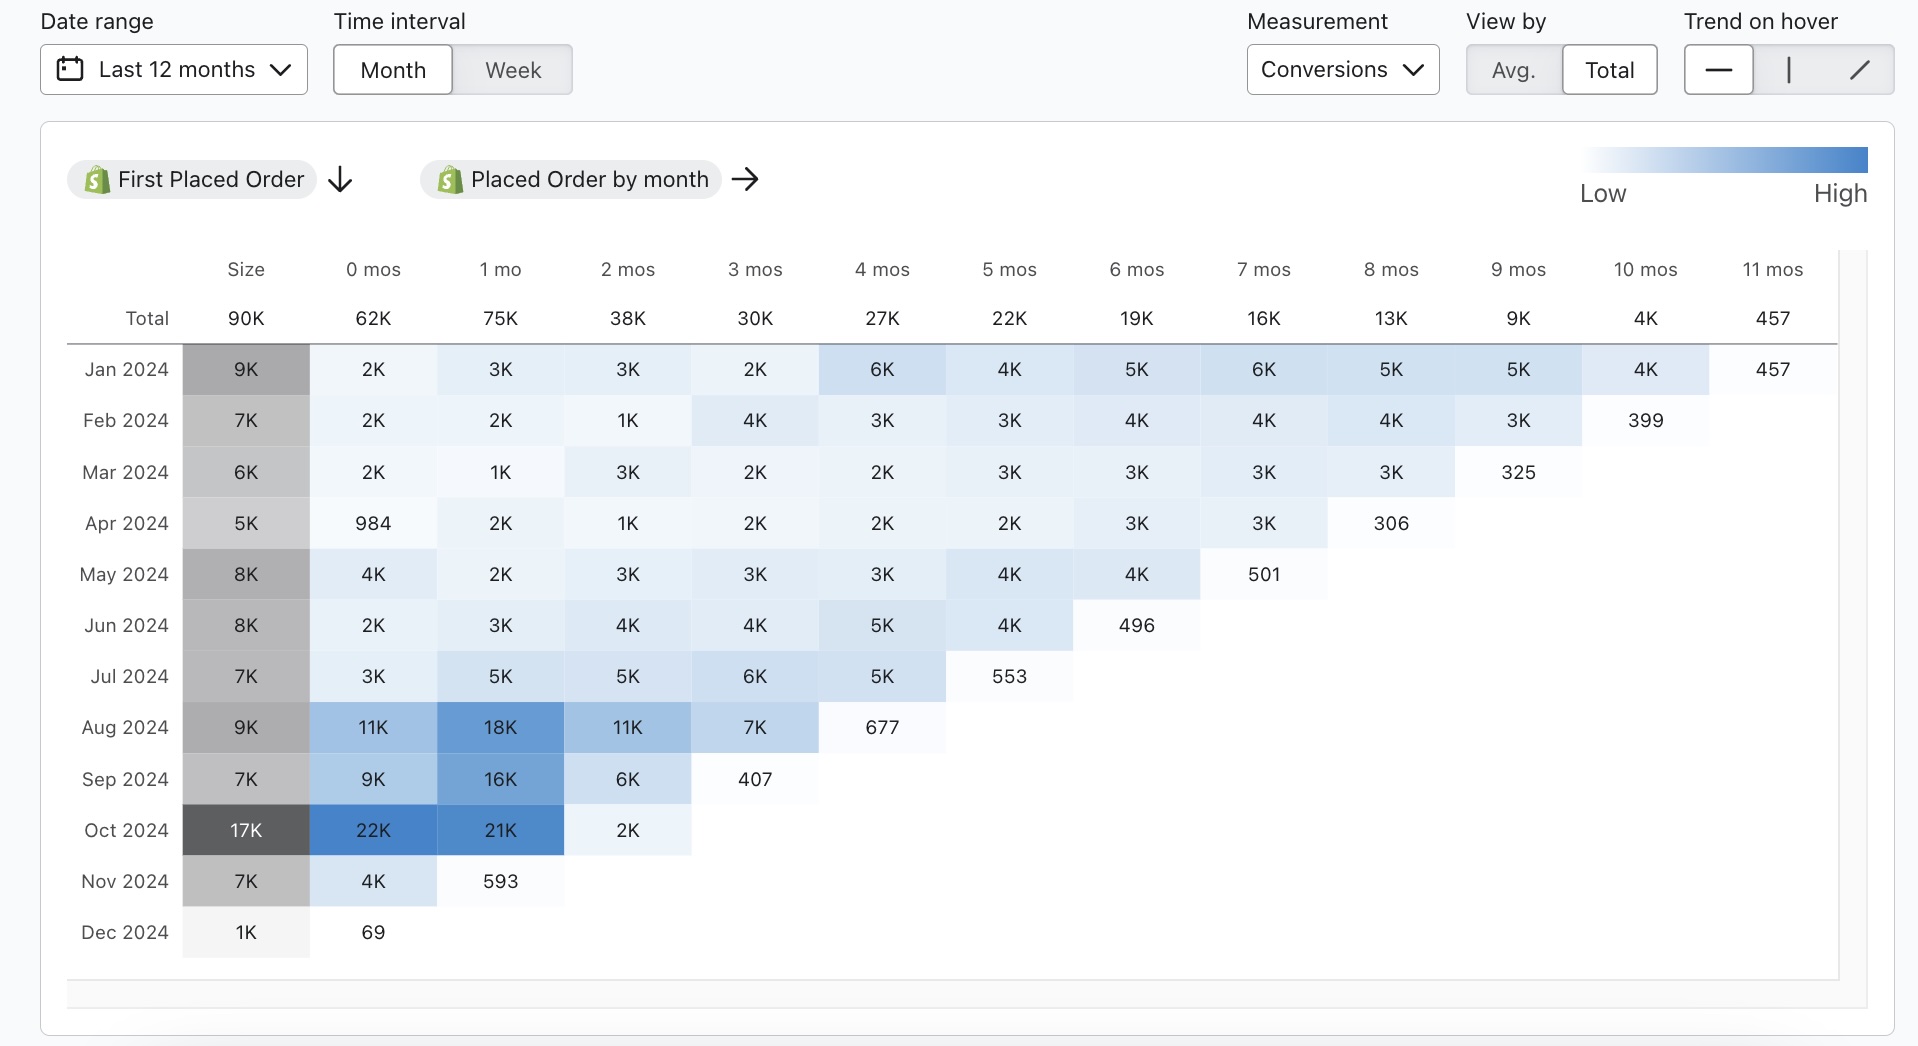Click the right arrow beside Placed Order by month

[x=745, y=179]
